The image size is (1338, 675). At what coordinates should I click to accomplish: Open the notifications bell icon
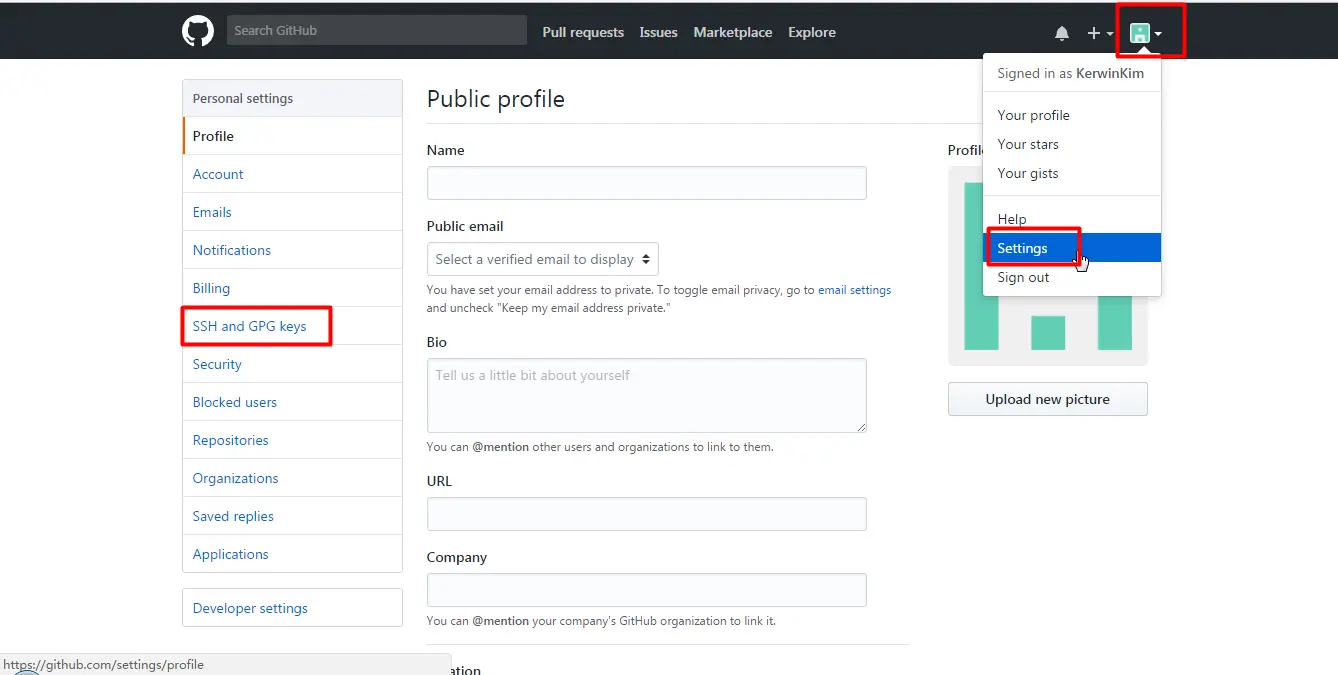tap(1062, 33)
